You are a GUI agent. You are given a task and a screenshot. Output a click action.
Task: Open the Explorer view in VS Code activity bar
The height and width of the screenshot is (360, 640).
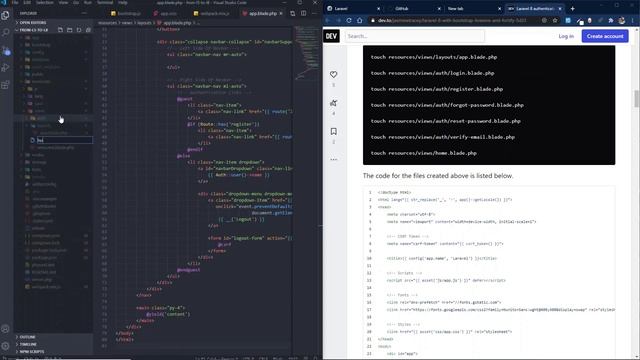pyautogui.click(x=5, y=16)
